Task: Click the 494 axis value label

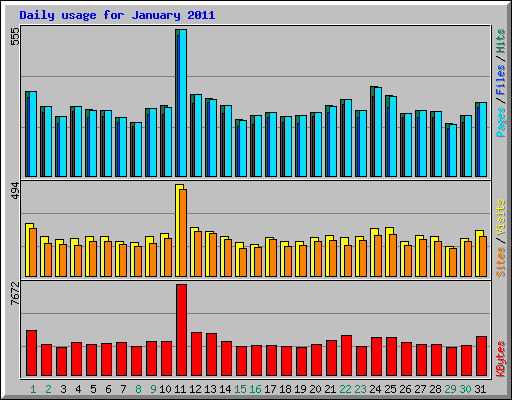Action: point(15,191)
